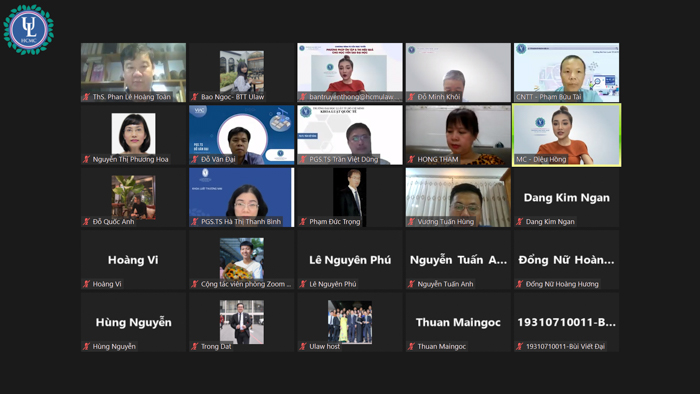
Task: Select PGS.TS Hà Thị Thanh Bình video tile
Action: [x=242, y=197]
